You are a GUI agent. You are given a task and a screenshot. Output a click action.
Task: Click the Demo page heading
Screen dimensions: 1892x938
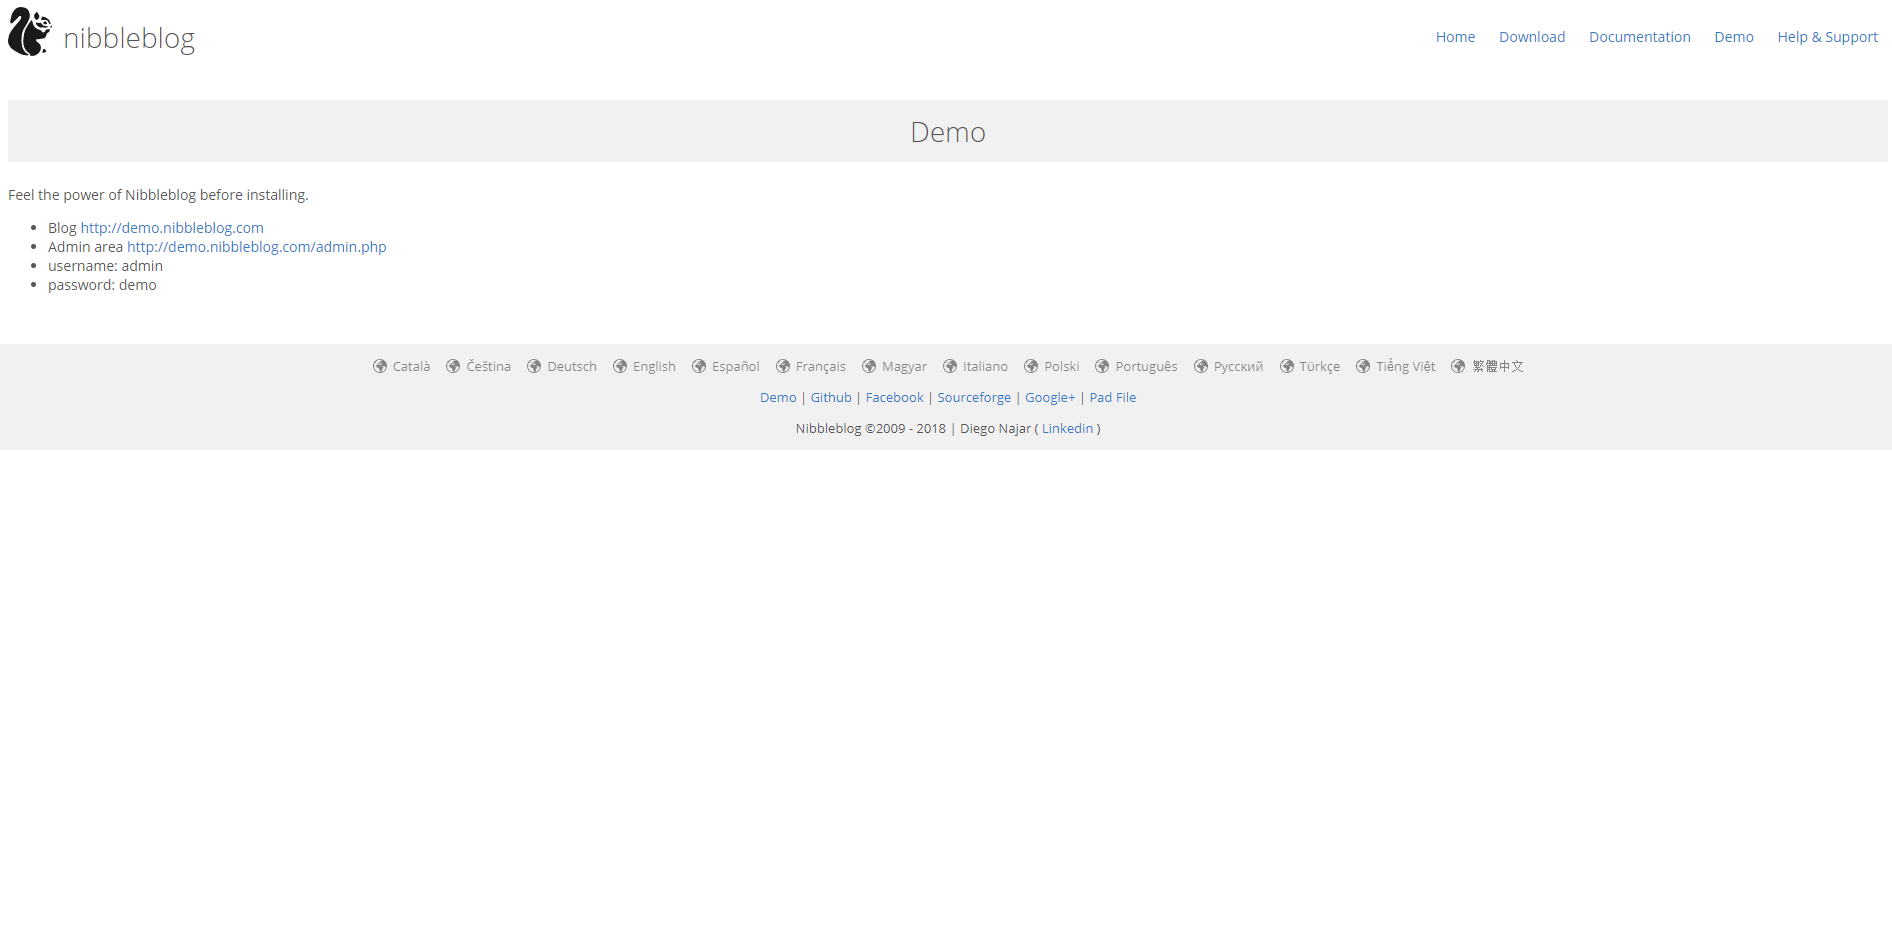click(x=947, y=132)
